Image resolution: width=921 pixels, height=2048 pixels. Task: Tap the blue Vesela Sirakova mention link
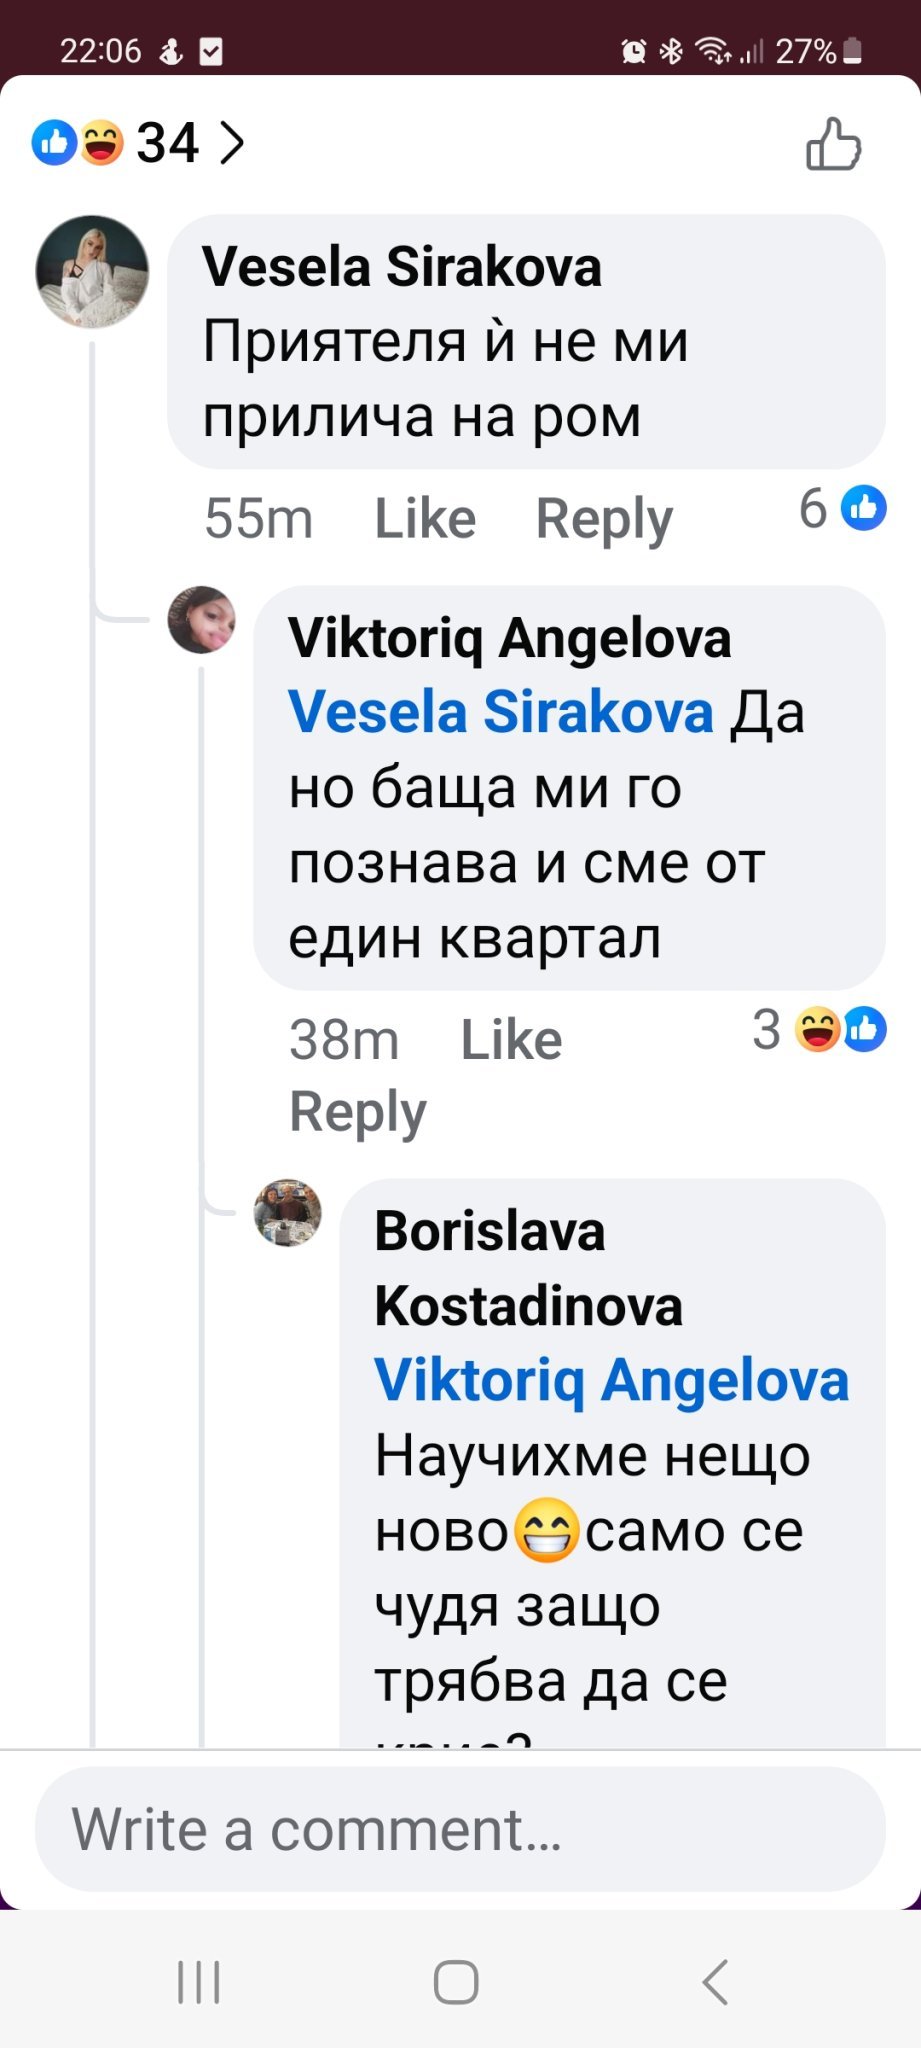tap(500, 712)
